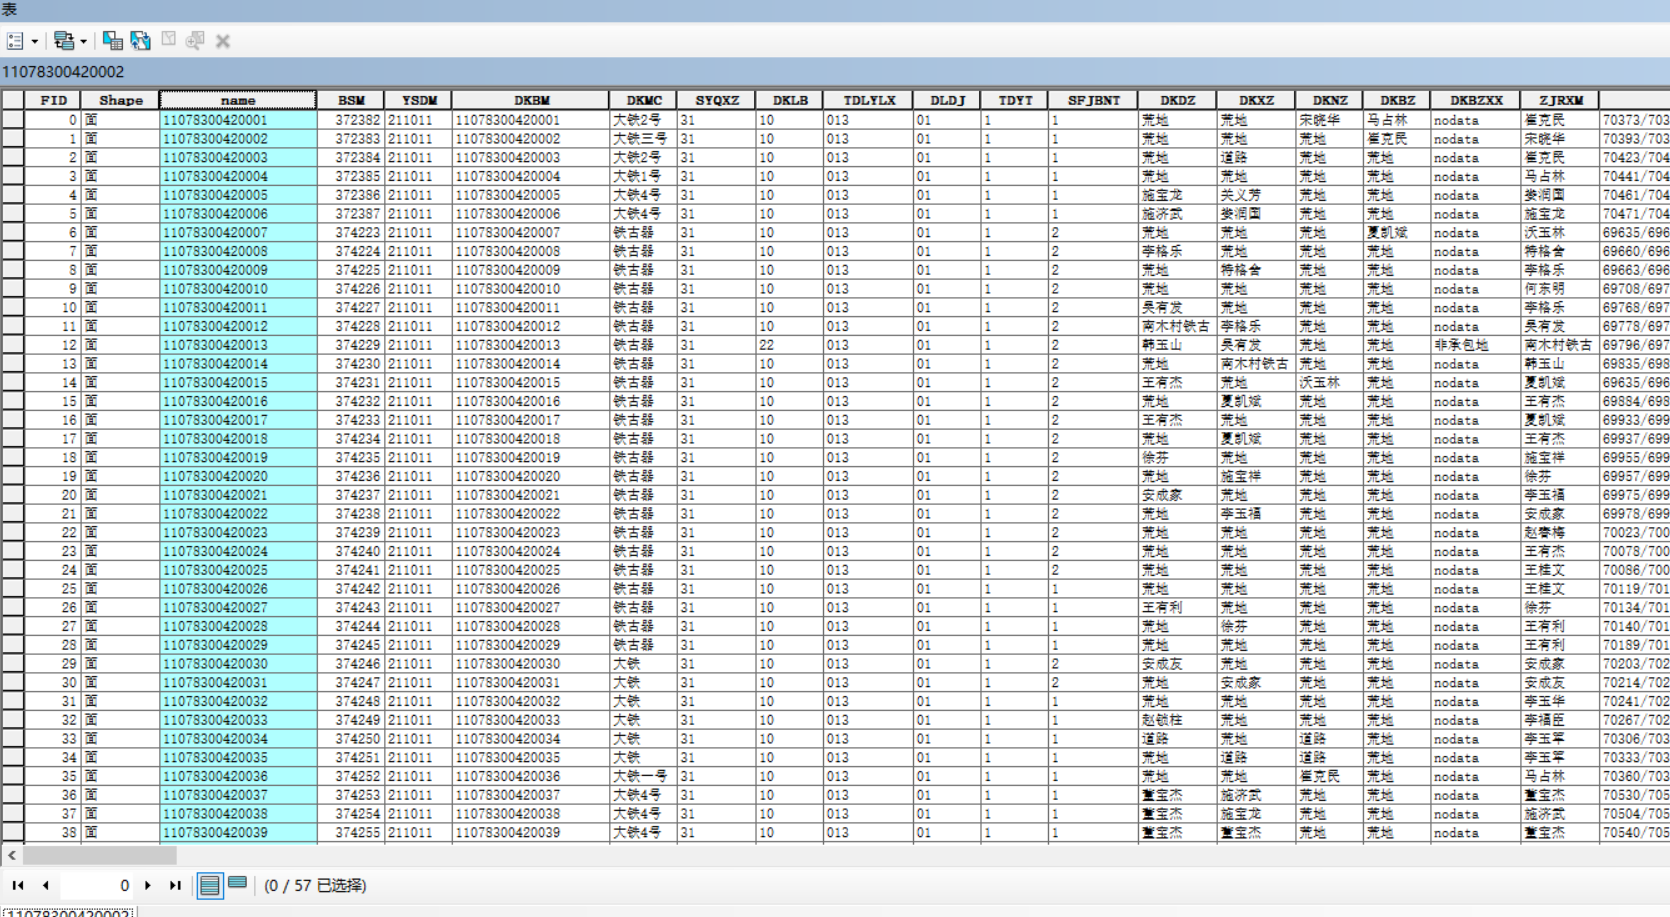This screenshot has width=1670, height=917.
Task: Click the scrollbar left arrow
Action: pos(12,856)
